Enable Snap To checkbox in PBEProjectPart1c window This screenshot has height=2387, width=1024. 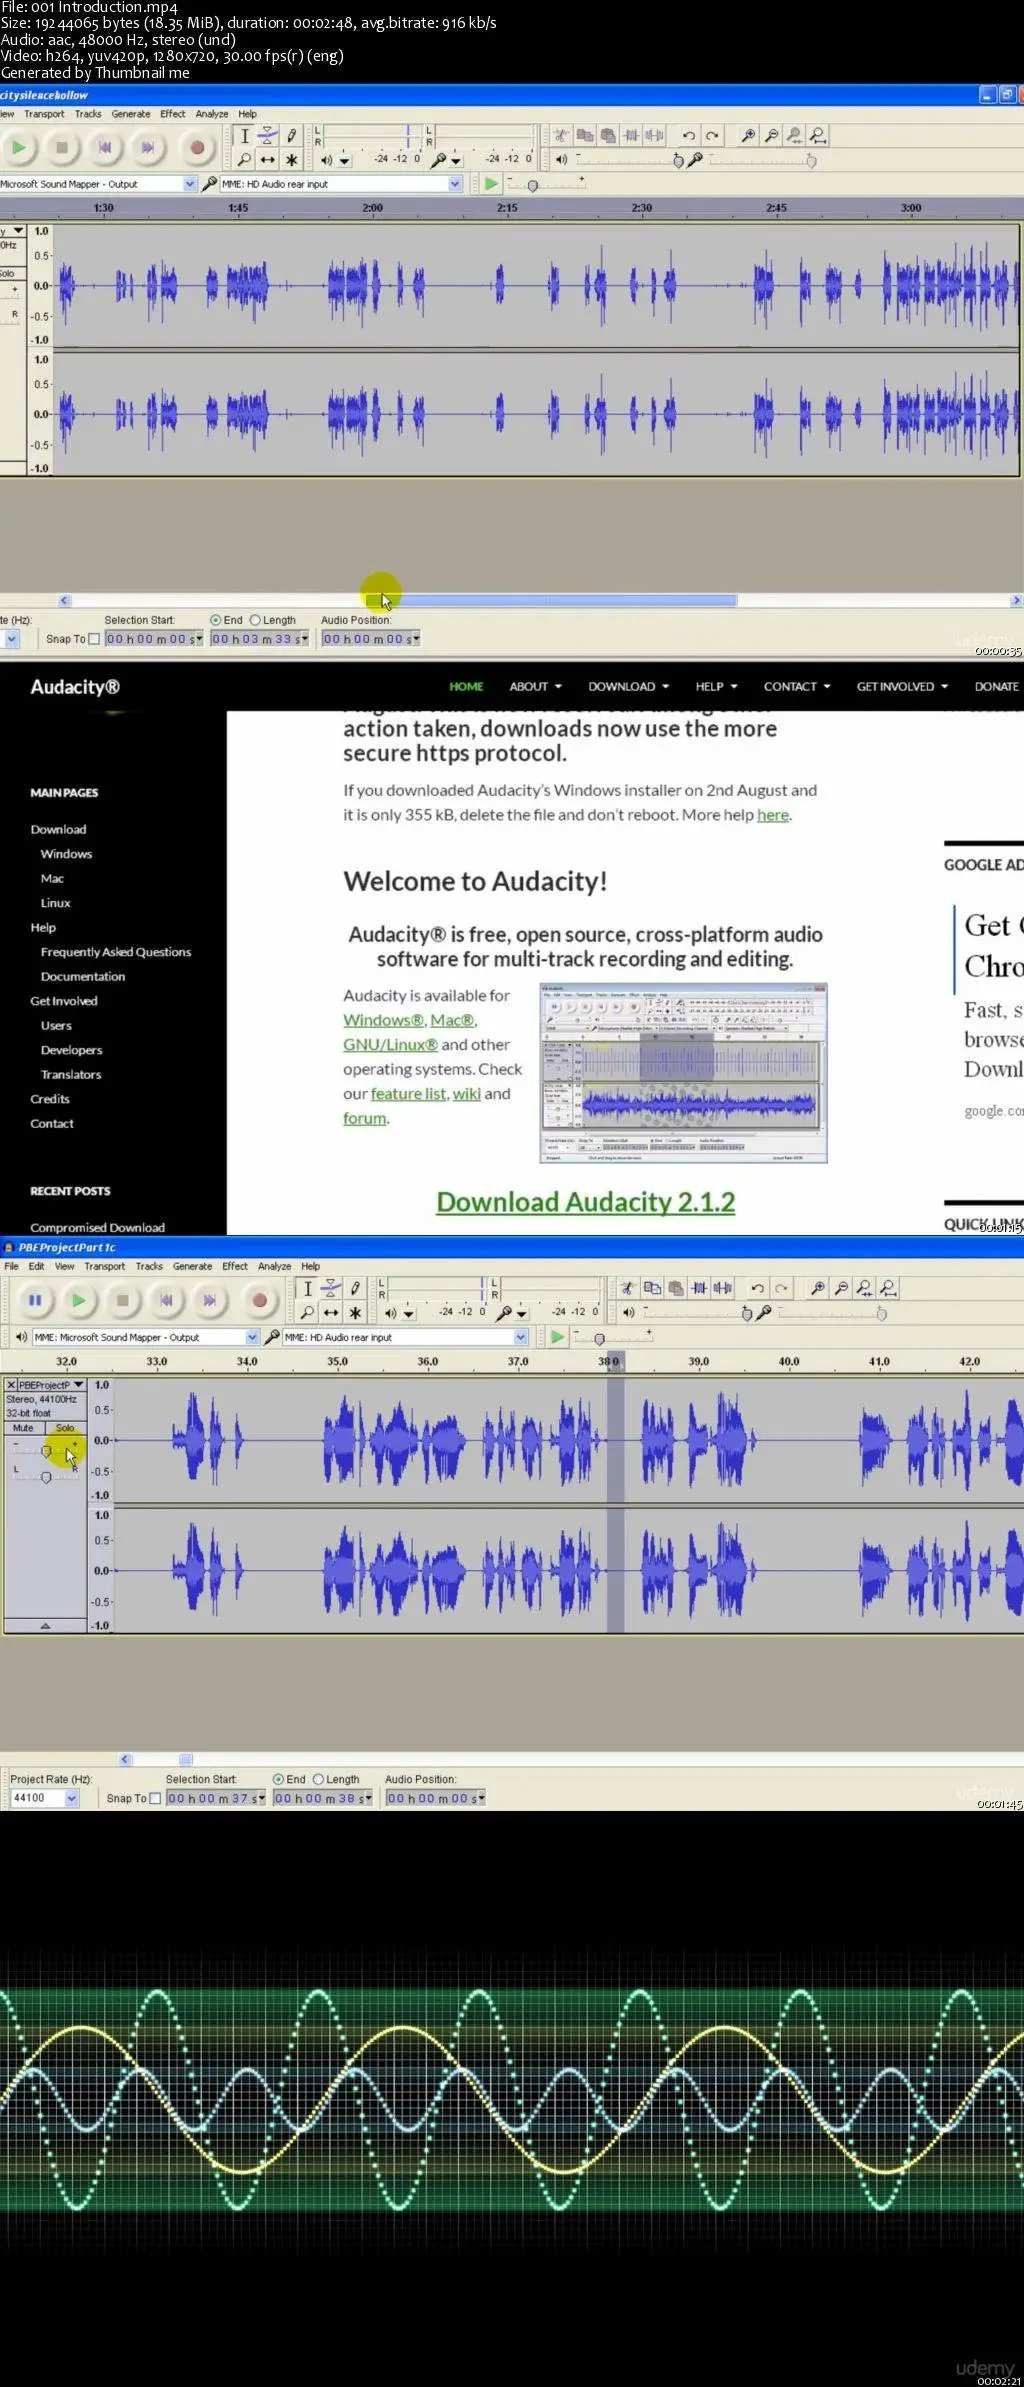coord(155,1798)
